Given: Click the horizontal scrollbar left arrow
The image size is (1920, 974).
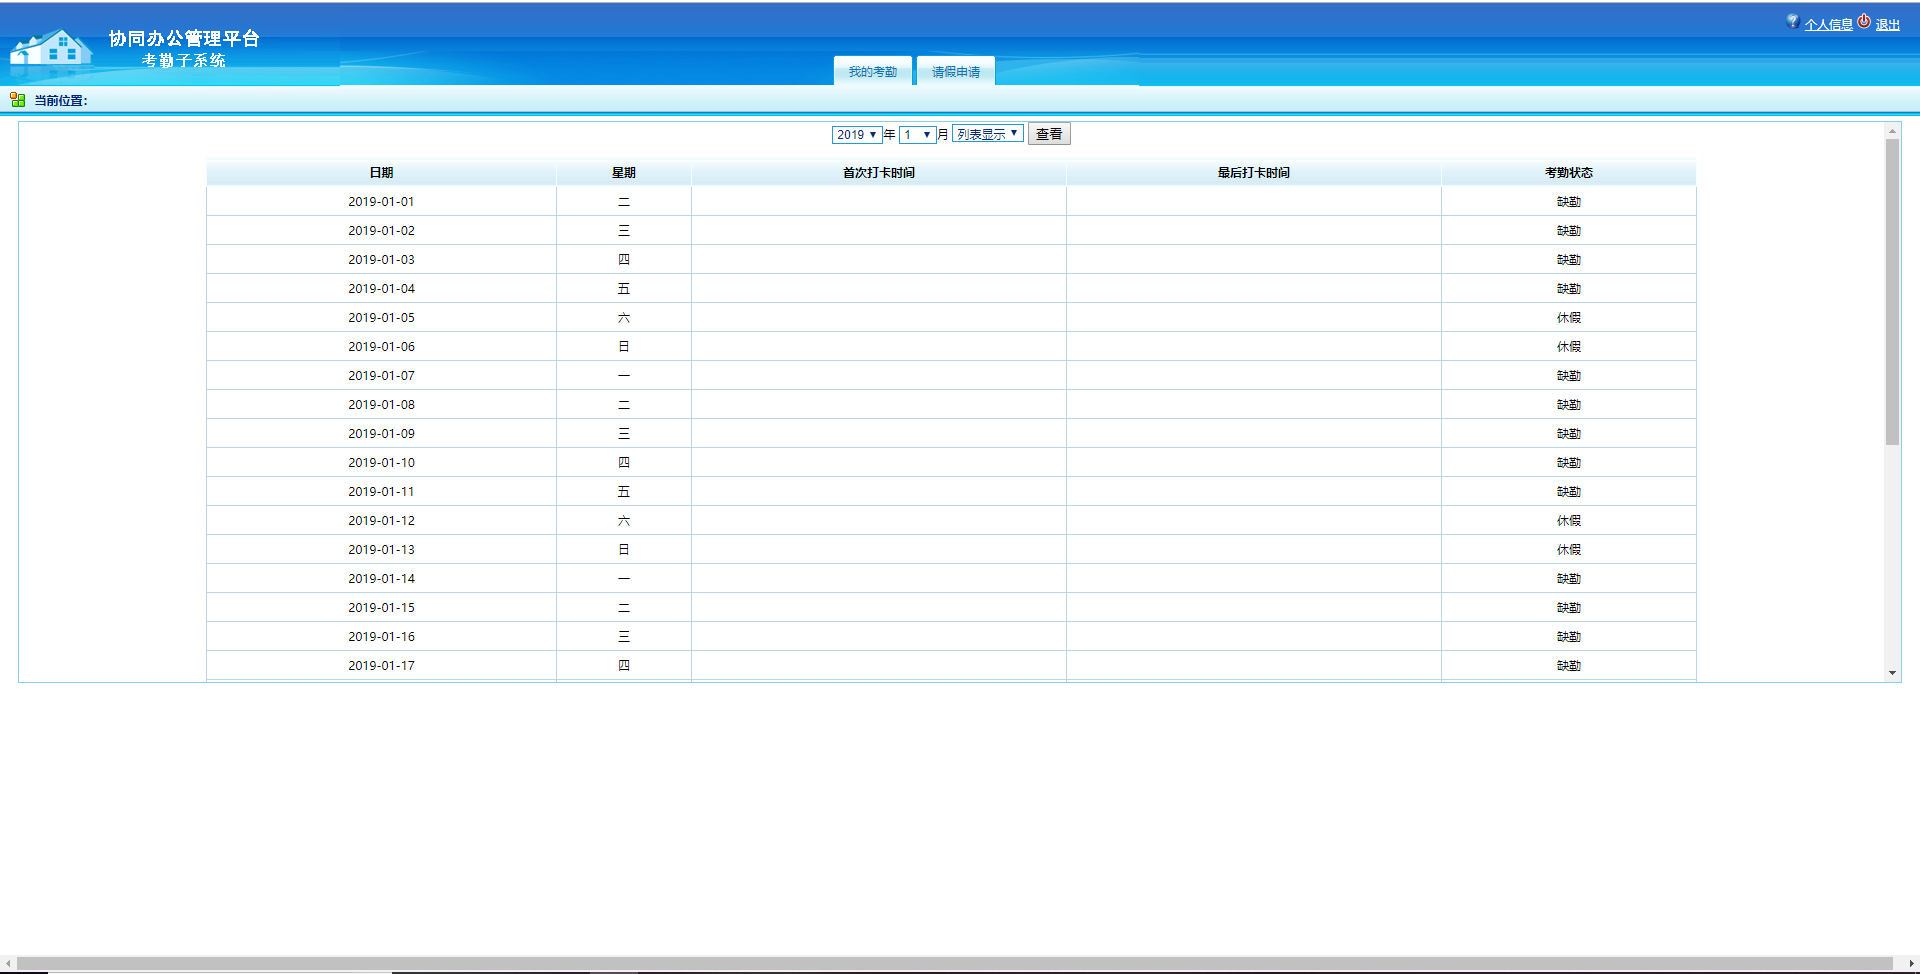Looking at the screenshot, I should tap(8, 963).
